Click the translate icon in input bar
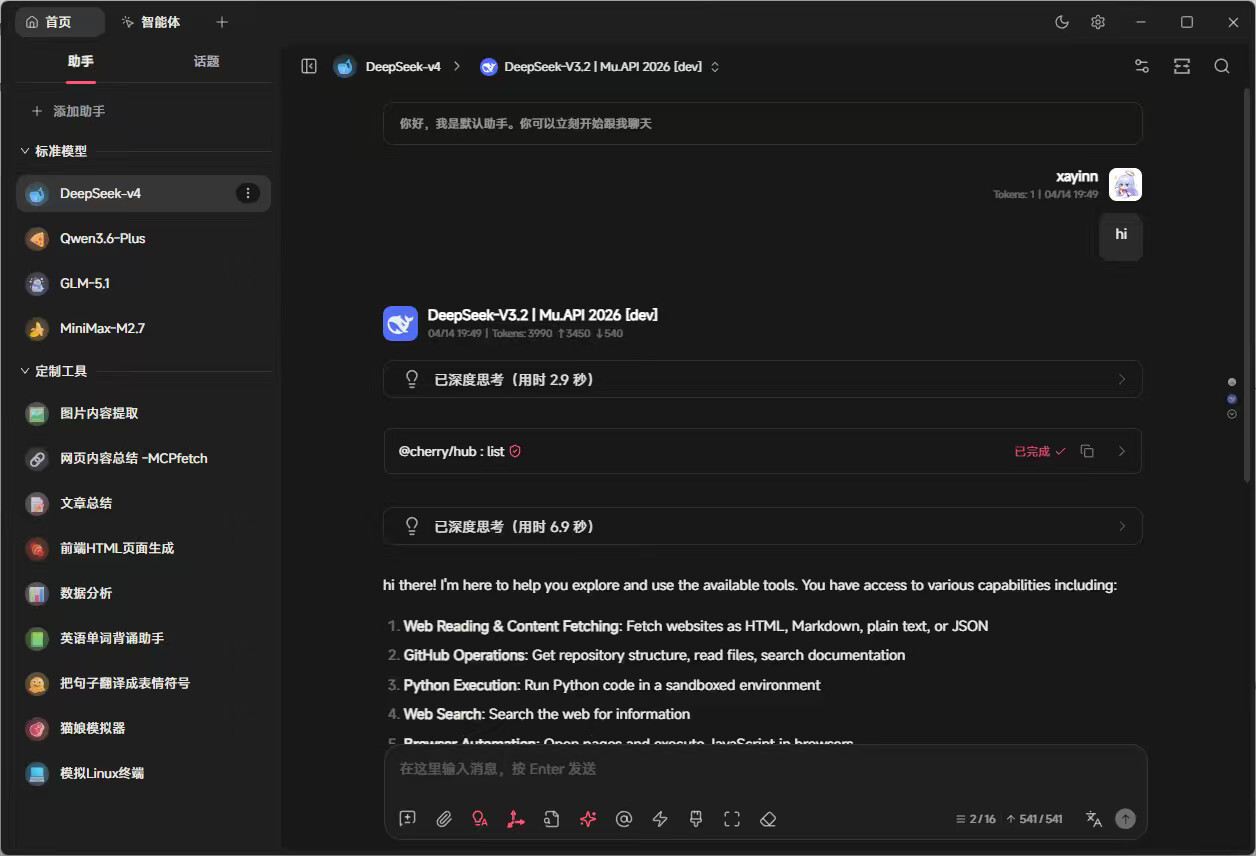Image resolution: width=1256 pixels, height=856 pixels. 1094,819
